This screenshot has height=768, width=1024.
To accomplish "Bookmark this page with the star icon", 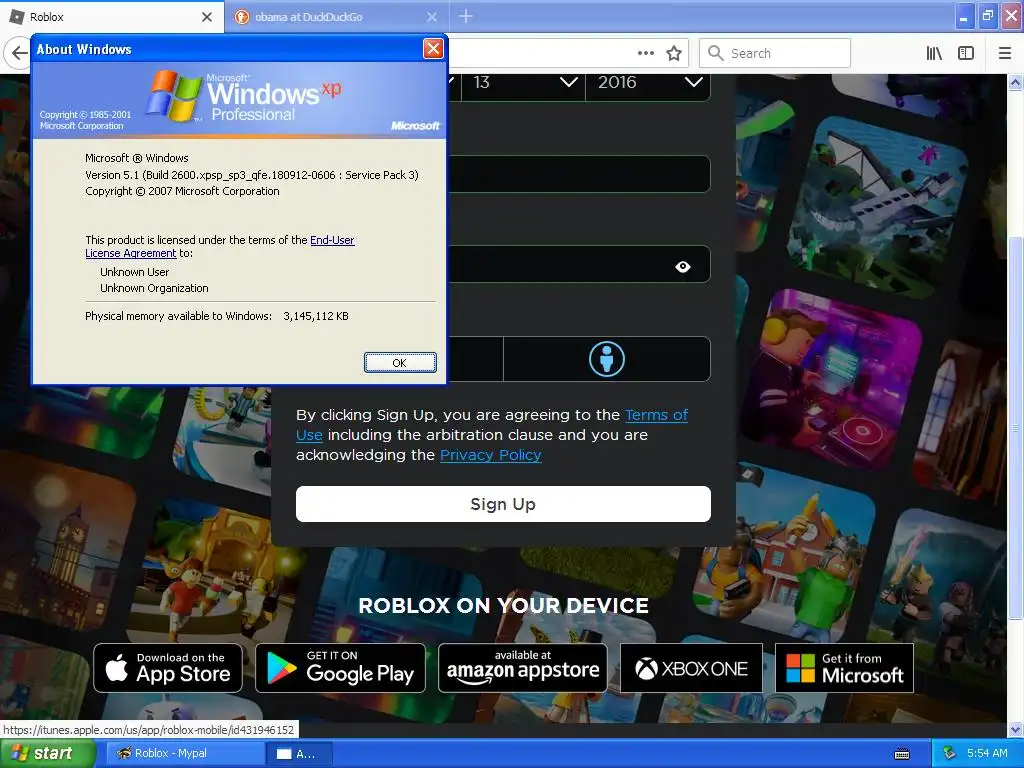I will 674,54.
